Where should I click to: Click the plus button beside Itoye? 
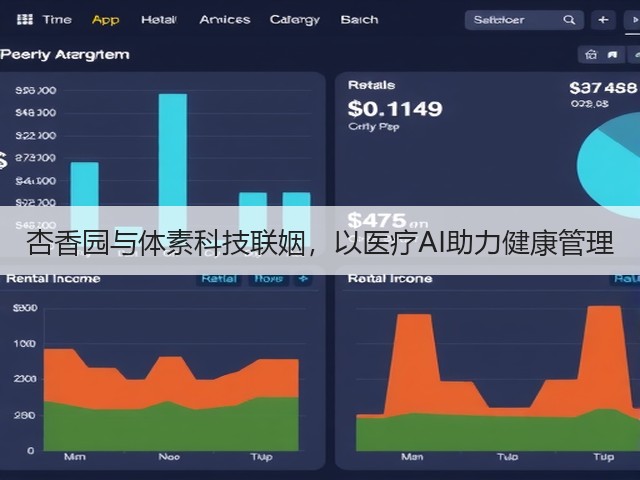303,279
